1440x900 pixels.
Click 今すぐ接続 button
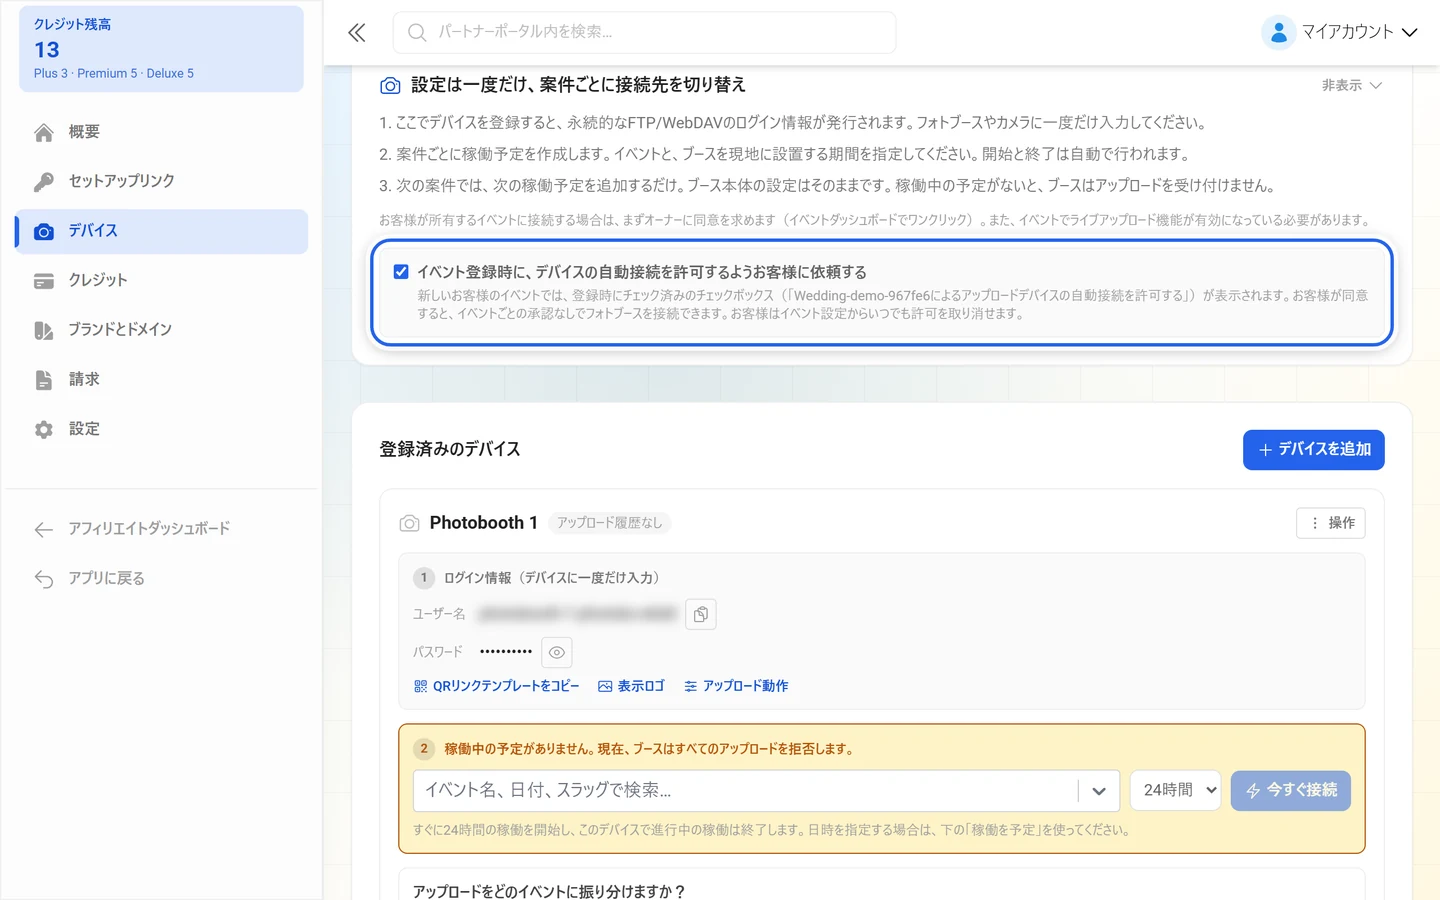[x=1291, y=790]
